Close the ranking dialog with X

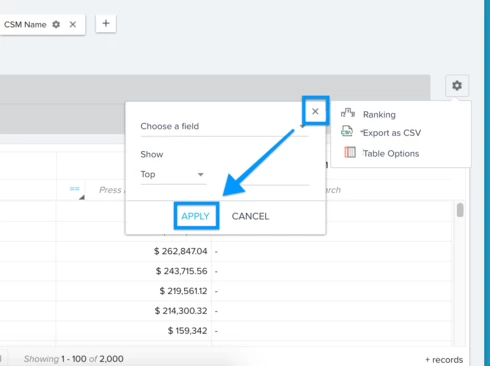[x=315, y=111]
